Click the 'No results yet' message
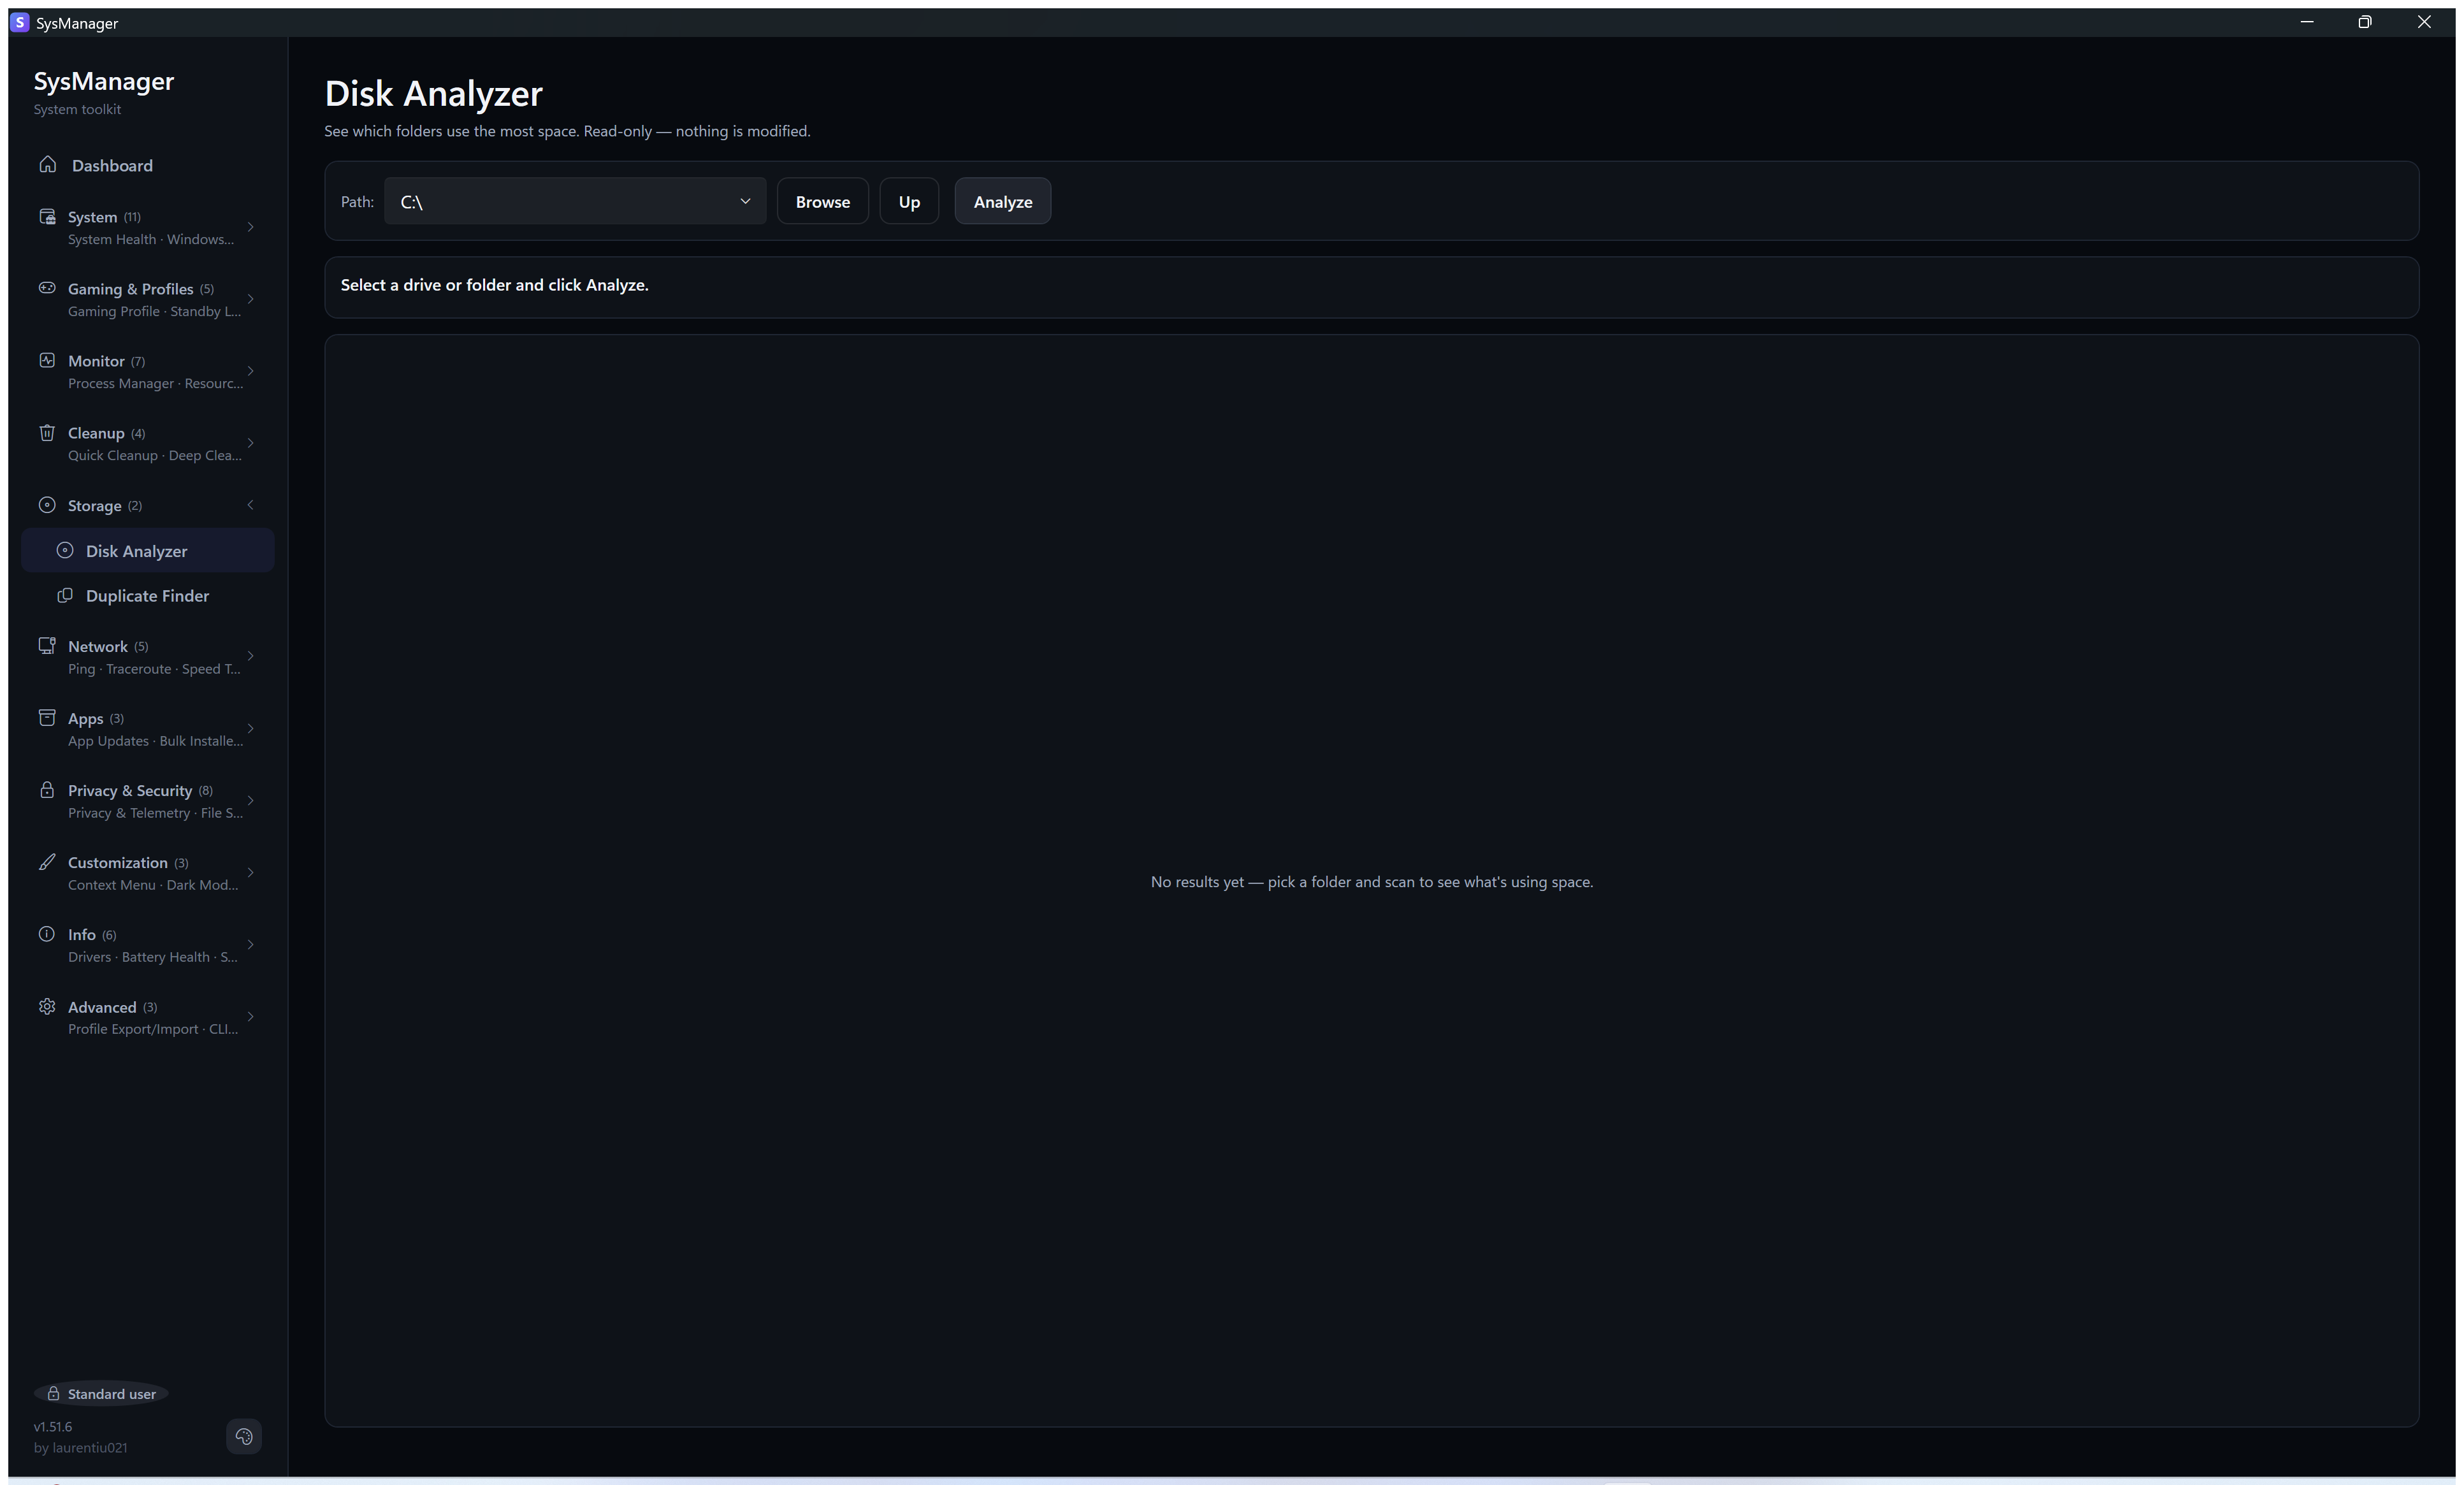The image size is (2464, 1485). [1372, 881]
